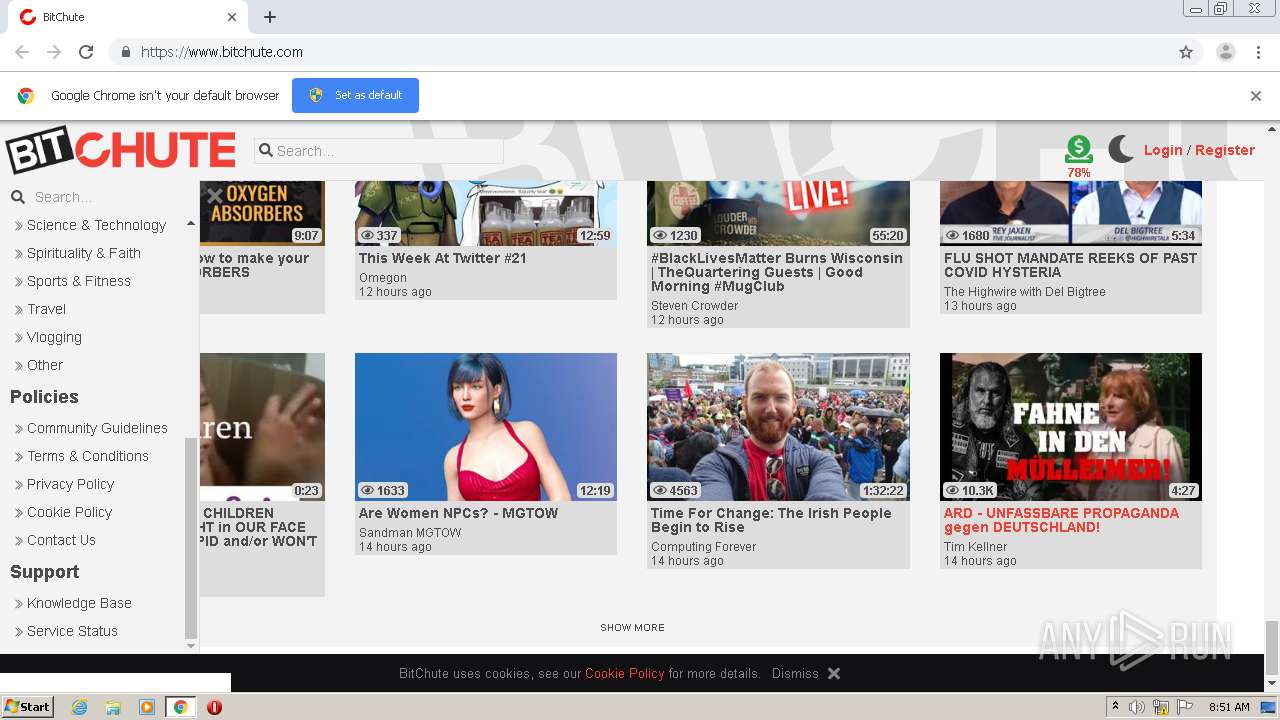Viewport: 1280px width, 720px height.
Task: Open Science & Technology category
Action: [x=96, y=225]
